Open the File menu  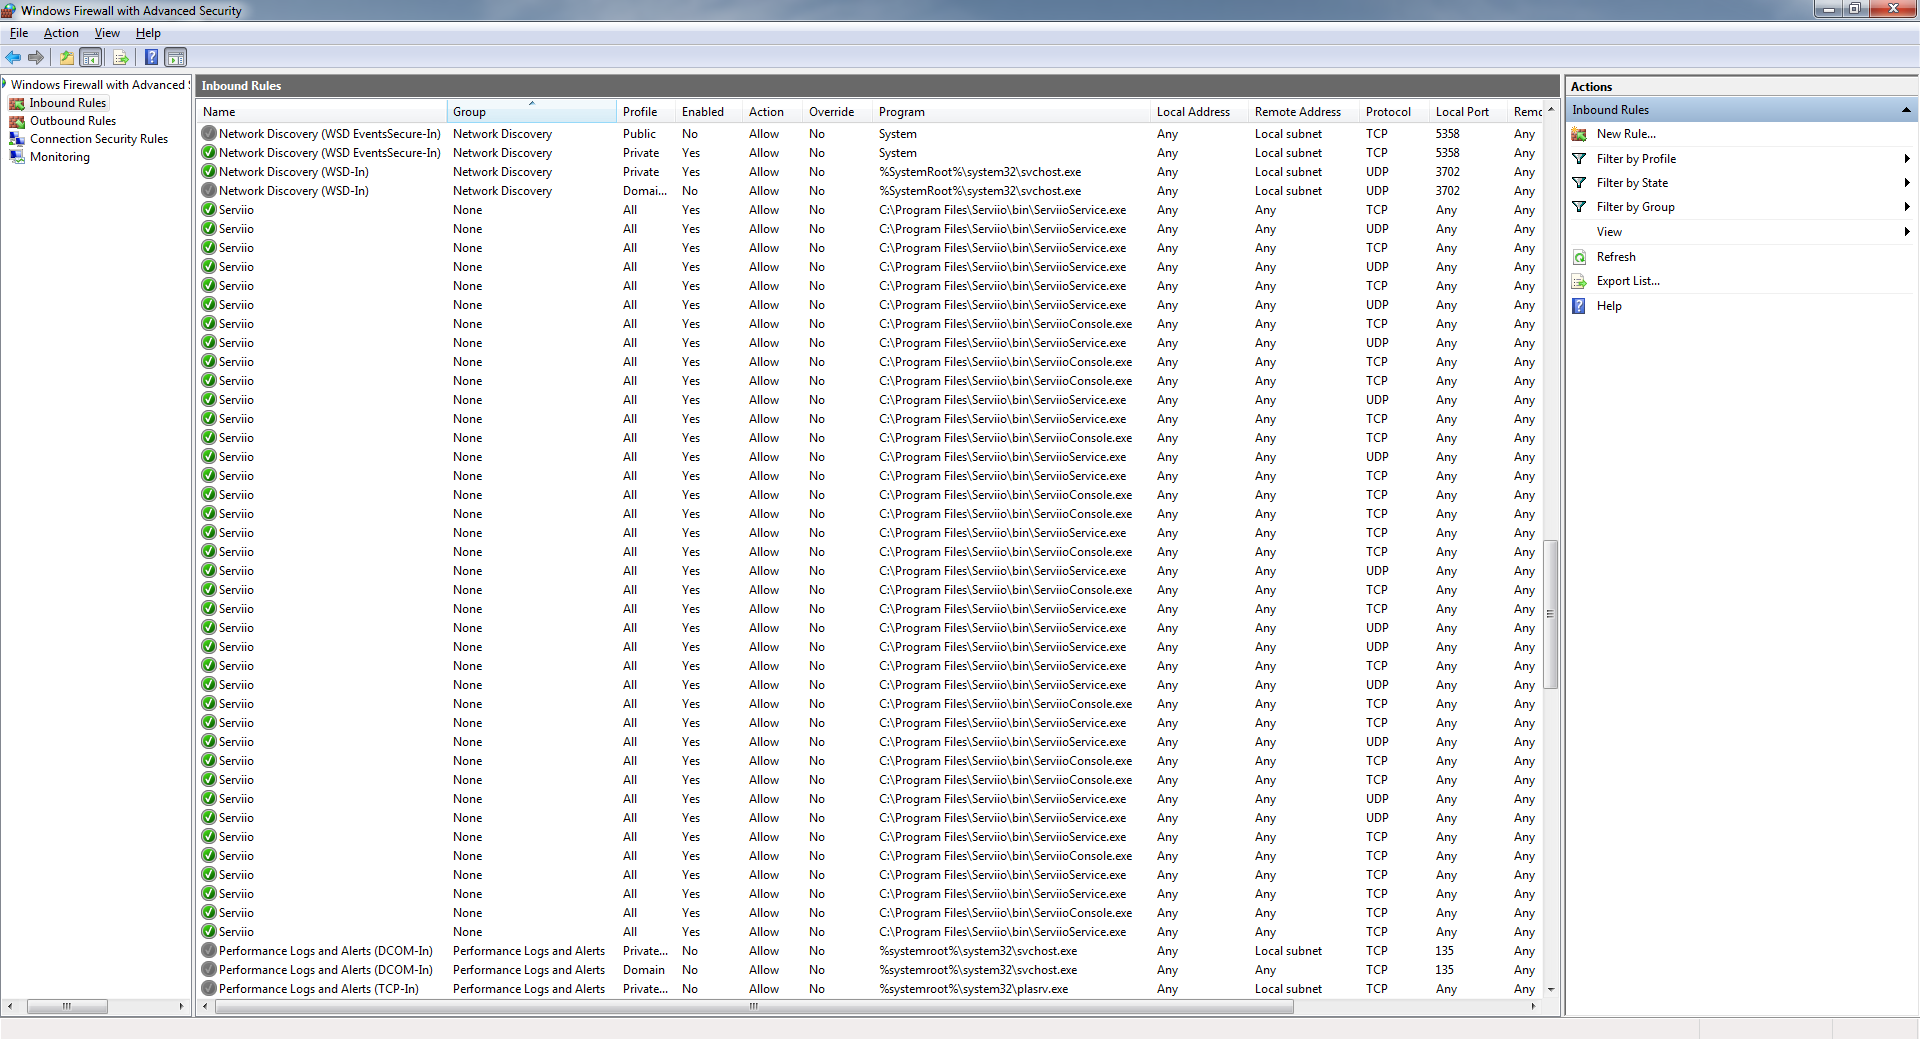19,33
